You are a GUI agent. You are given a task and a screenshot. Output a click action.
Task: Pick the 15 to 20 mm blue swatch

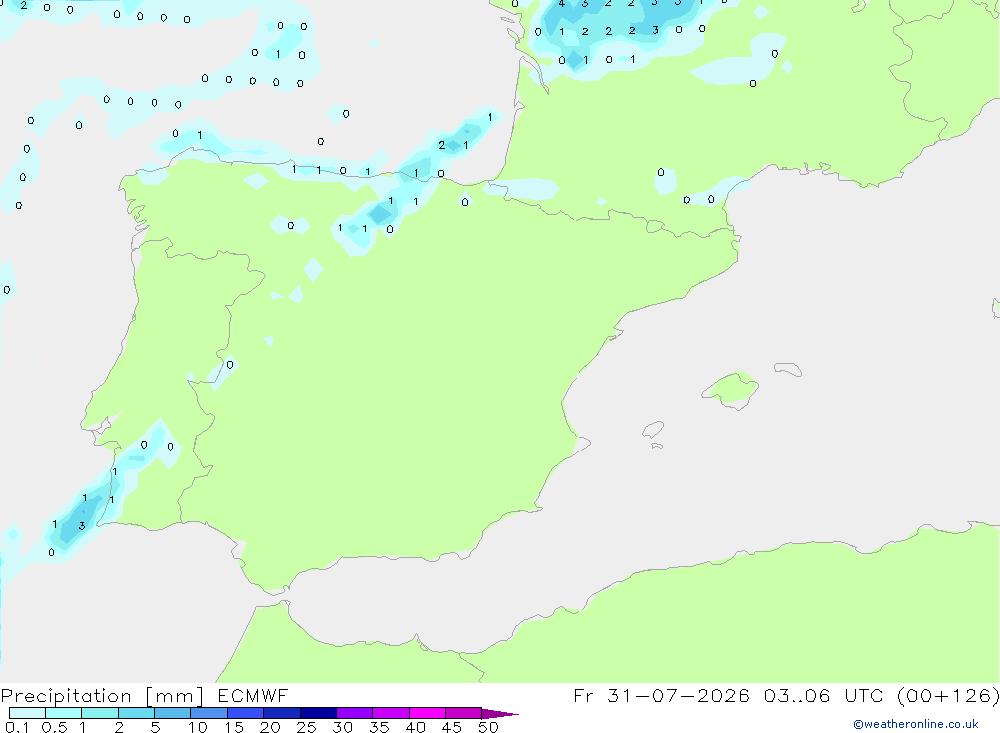(x=246, y=713)
